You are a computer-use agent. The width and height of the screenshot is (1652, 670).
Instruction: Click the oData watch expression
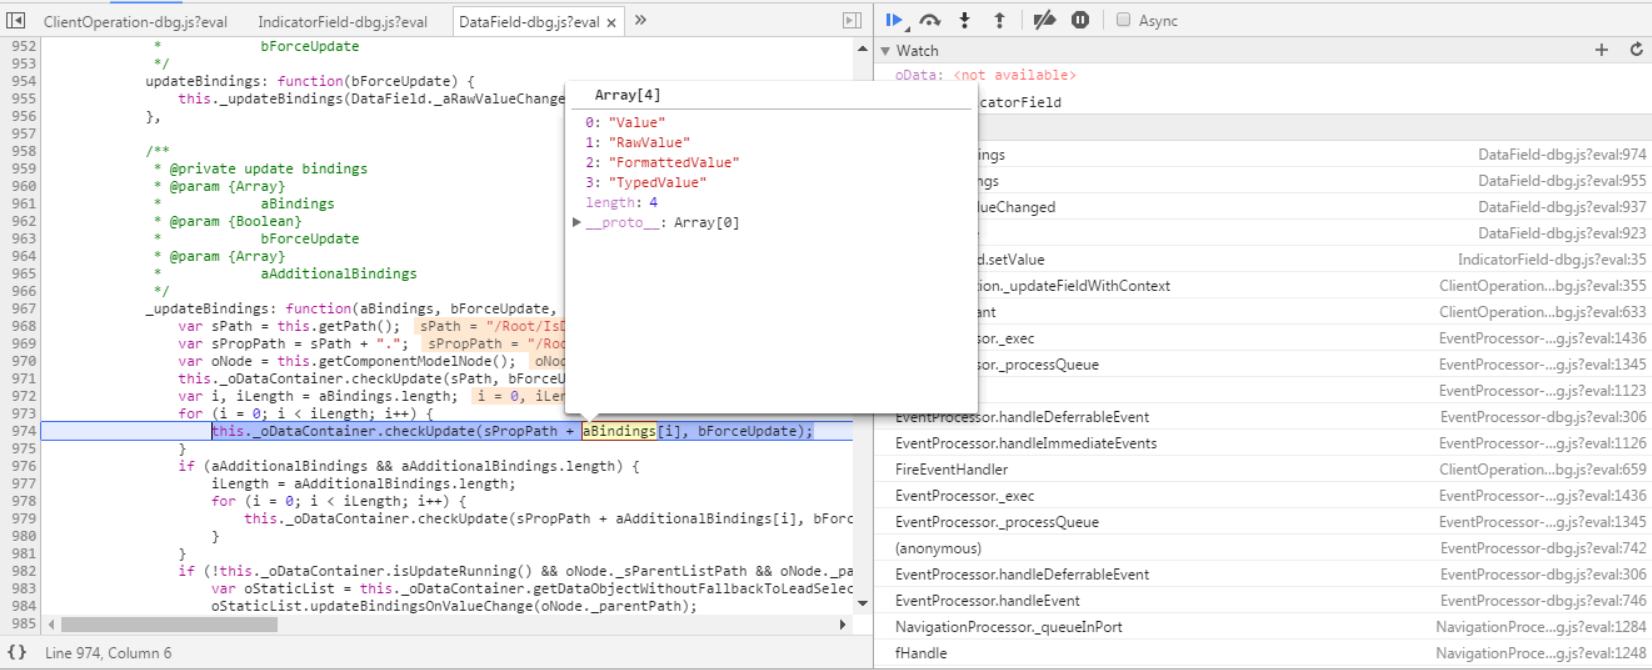click(985, 75)
